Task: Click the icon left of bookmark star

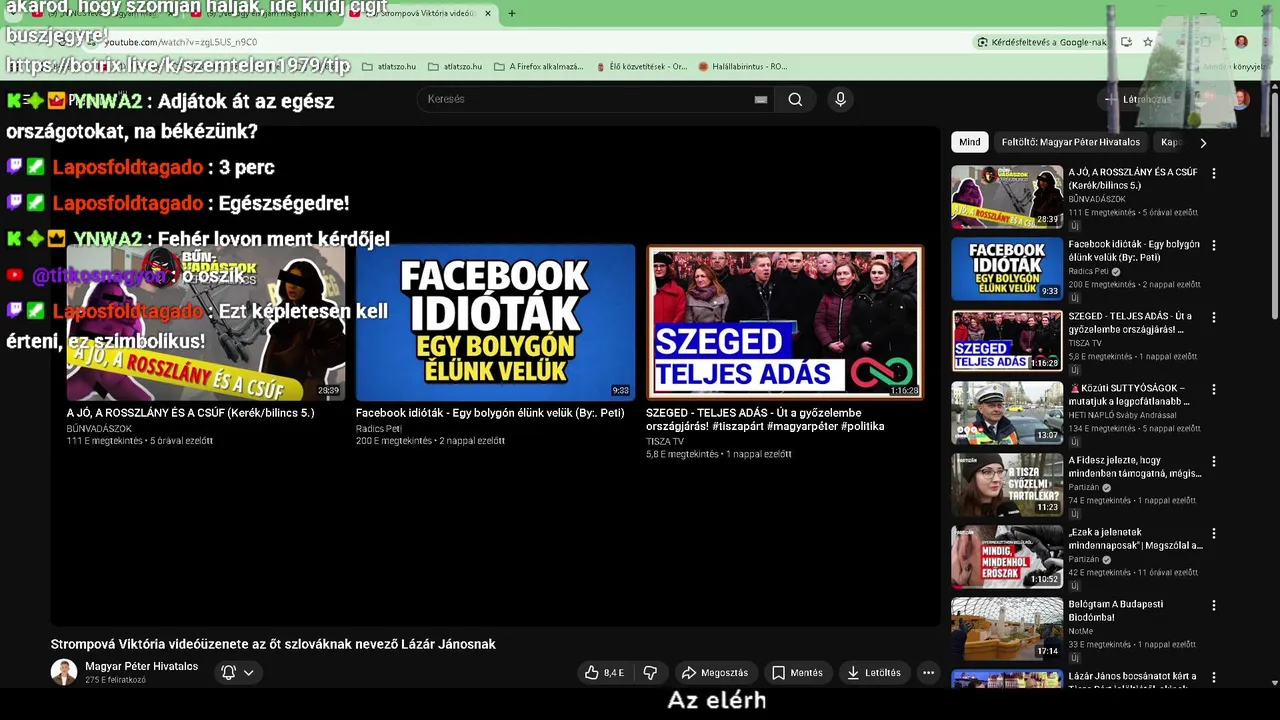Action: (x=1126, y=42)
